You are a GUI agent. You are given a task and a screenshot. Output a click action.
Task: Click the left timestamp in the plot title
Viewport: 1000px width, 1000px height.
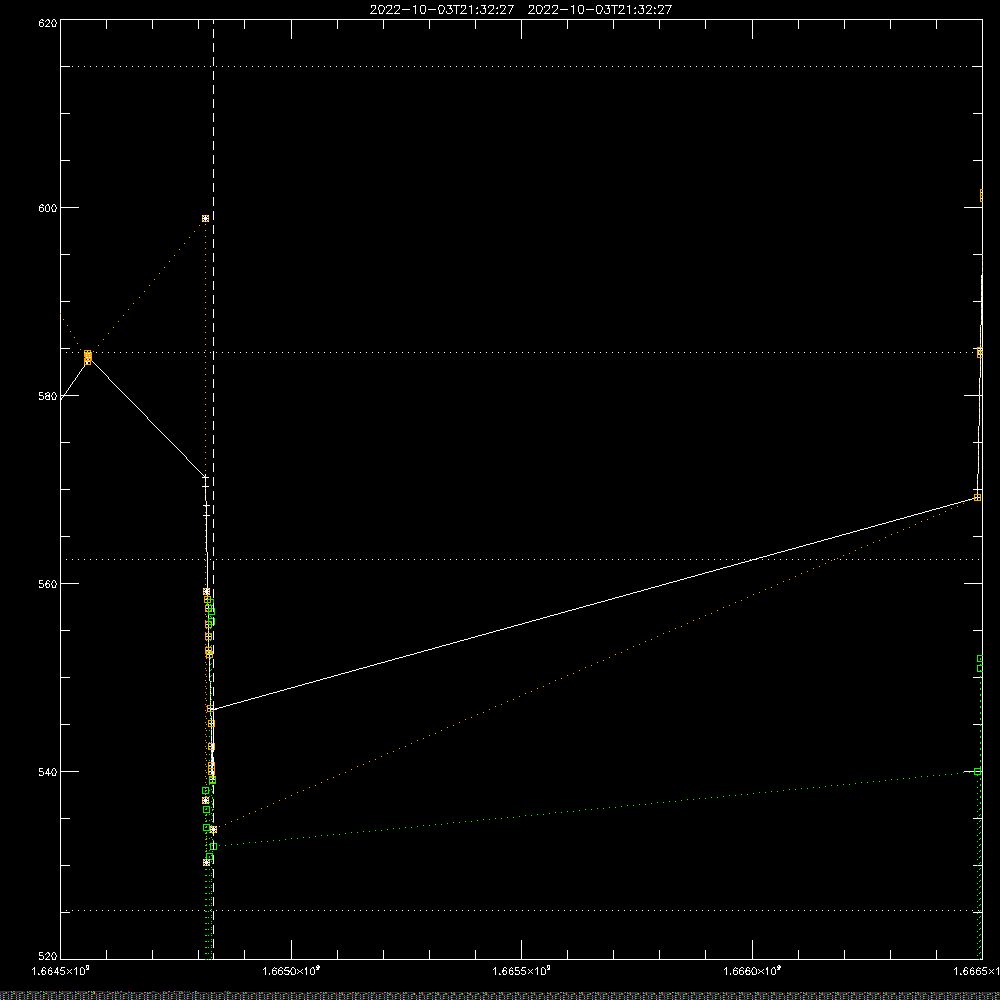point(442,10)
